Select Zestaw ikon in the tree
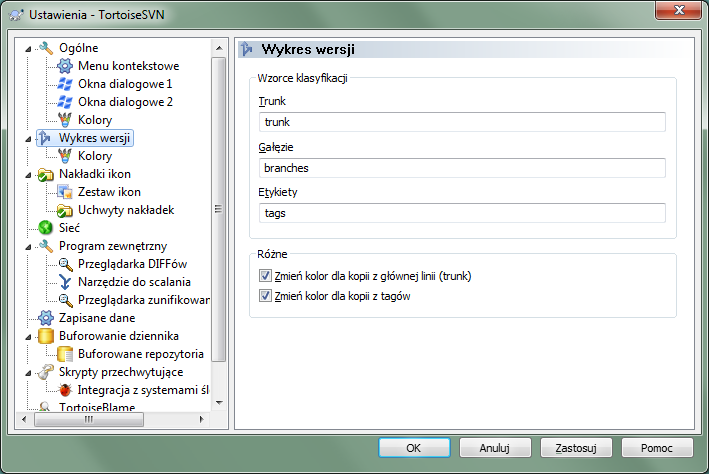This screenshot has height=474, width=709. tap(109, 192)
